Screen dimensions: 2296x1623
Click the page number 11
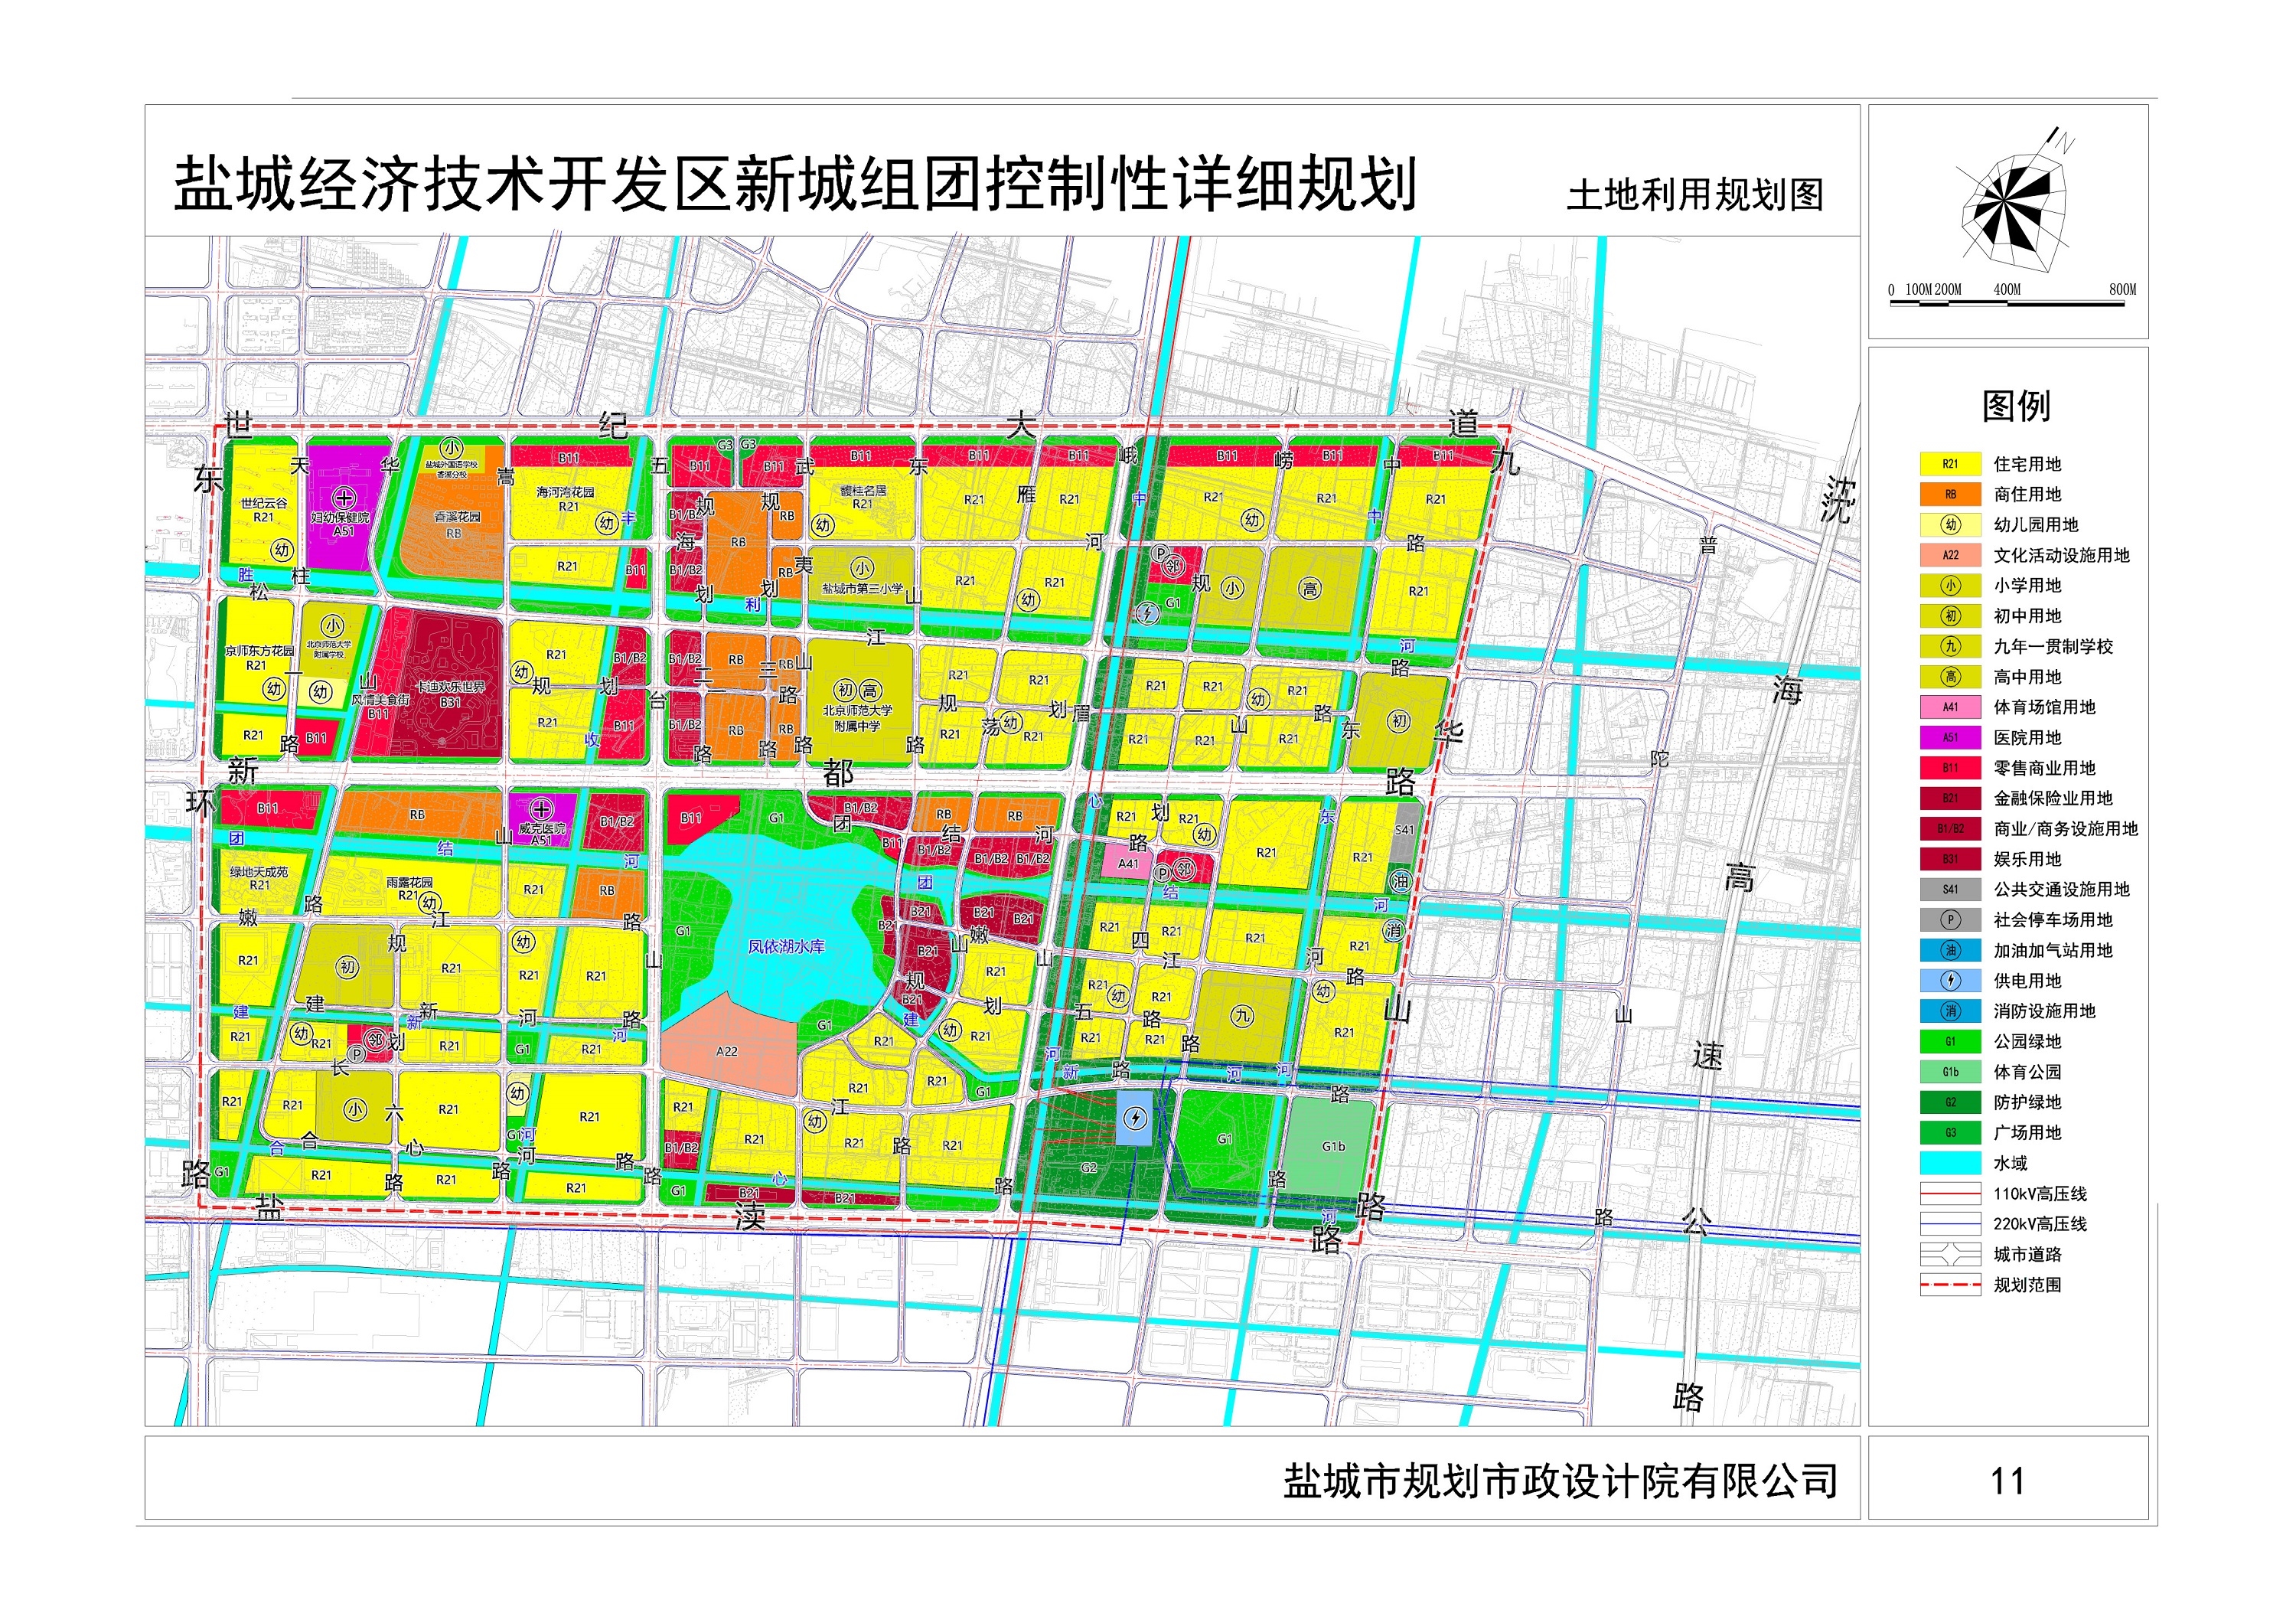(x=2007, y=1481)
